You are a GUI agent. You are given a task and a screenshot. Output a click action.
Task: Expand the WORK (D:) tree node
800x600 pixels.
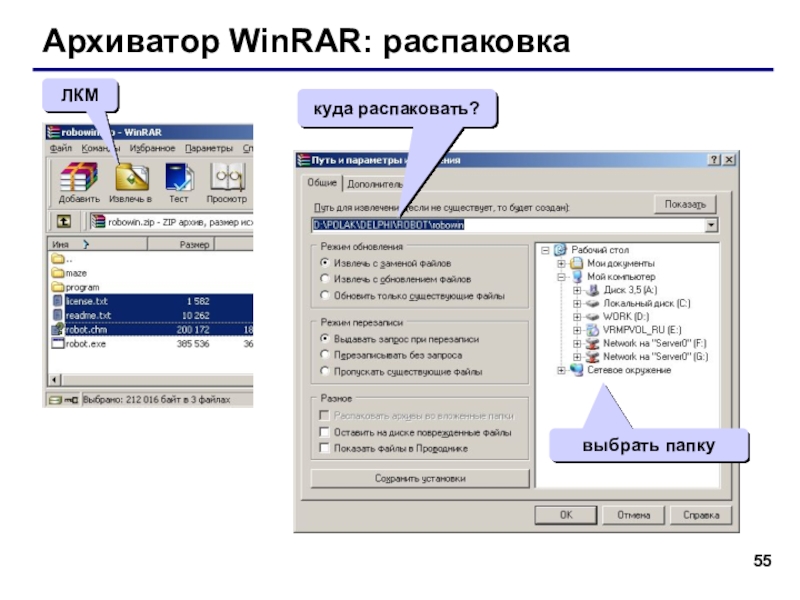[x=577, y=316]
